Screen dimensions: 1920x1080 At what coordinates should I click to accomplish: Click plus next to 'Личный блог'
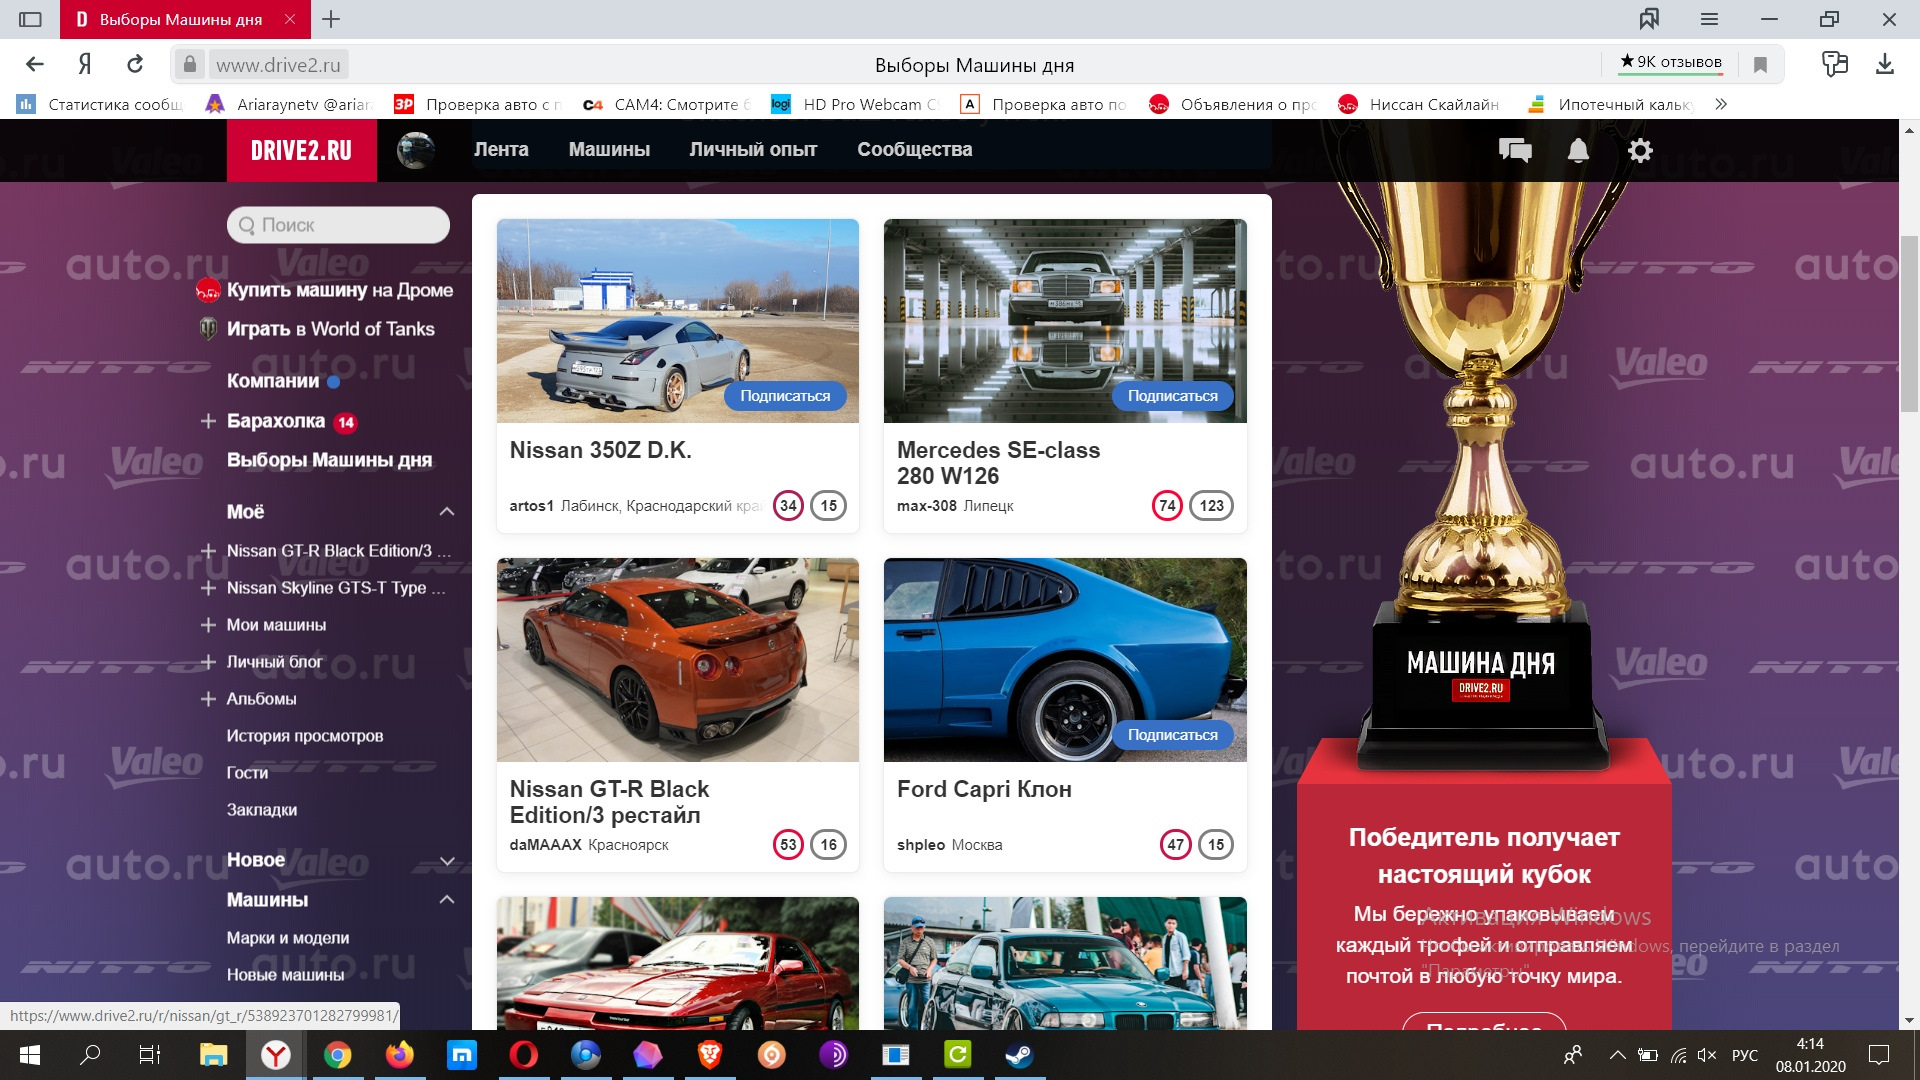[208, 662]
